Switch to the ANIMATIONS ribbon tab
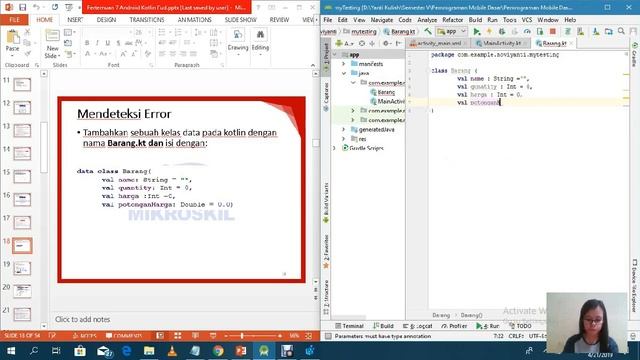Screen dimensions: 640x360 click(x=194, y=20)
